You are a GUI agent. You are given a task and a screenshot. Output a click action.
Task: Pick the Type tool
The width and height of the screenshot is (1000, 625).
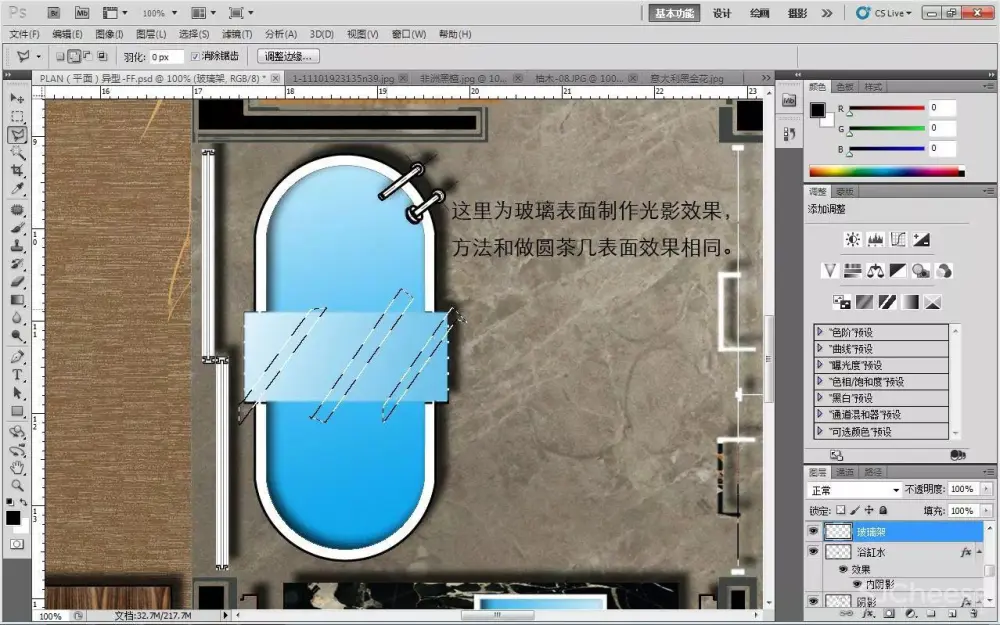point(17,374)
